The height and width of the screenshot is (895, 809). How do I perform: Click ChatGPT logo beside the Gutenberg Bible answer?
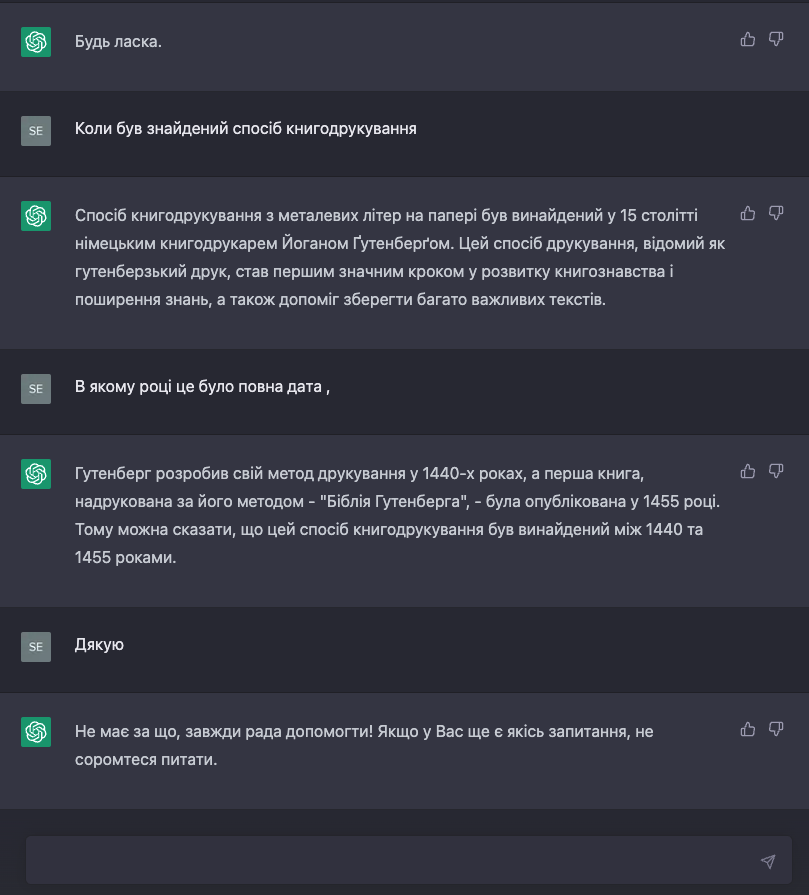pos(36,474)
